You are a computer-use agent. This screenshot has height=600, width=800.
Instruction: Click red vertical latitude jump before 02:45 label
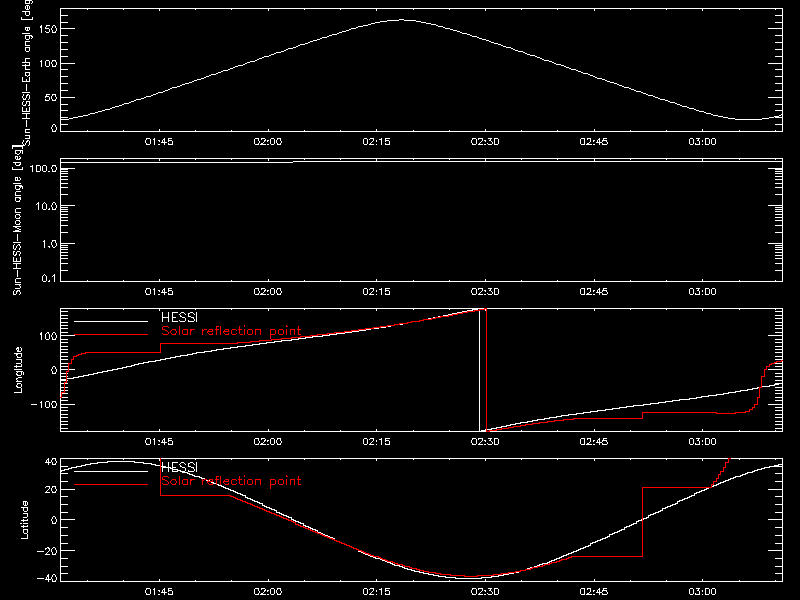tap(642, 522)
